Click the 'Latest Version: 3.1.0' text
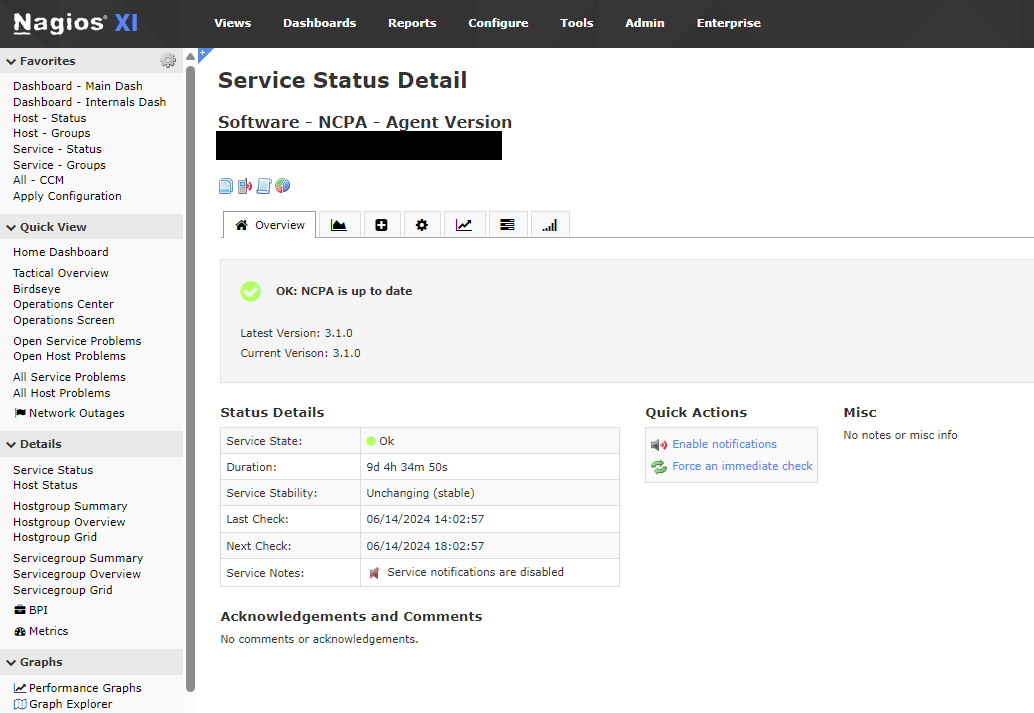Viewport: 1034px width, 713px height. (296, 333)
